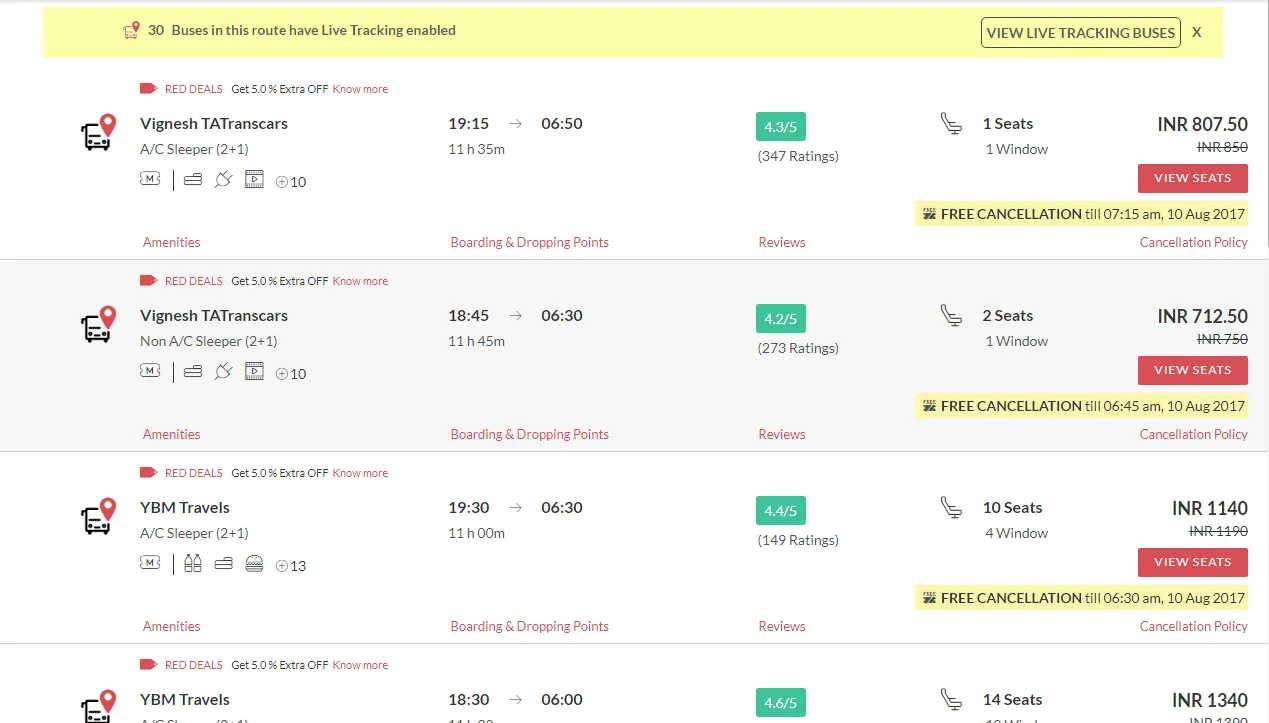
Task: Expand +13 more amenities for YBM Travels
Action: point(291,566)
